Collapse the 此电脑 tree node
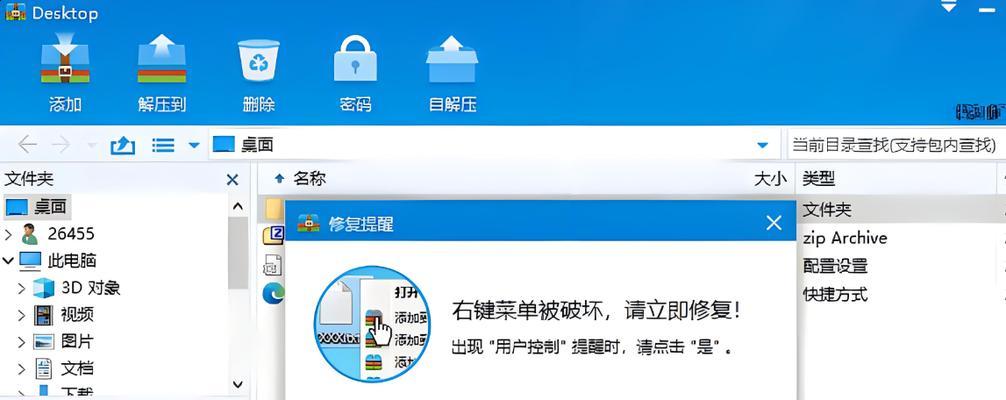1006x400 pixels. click(8, 261)
